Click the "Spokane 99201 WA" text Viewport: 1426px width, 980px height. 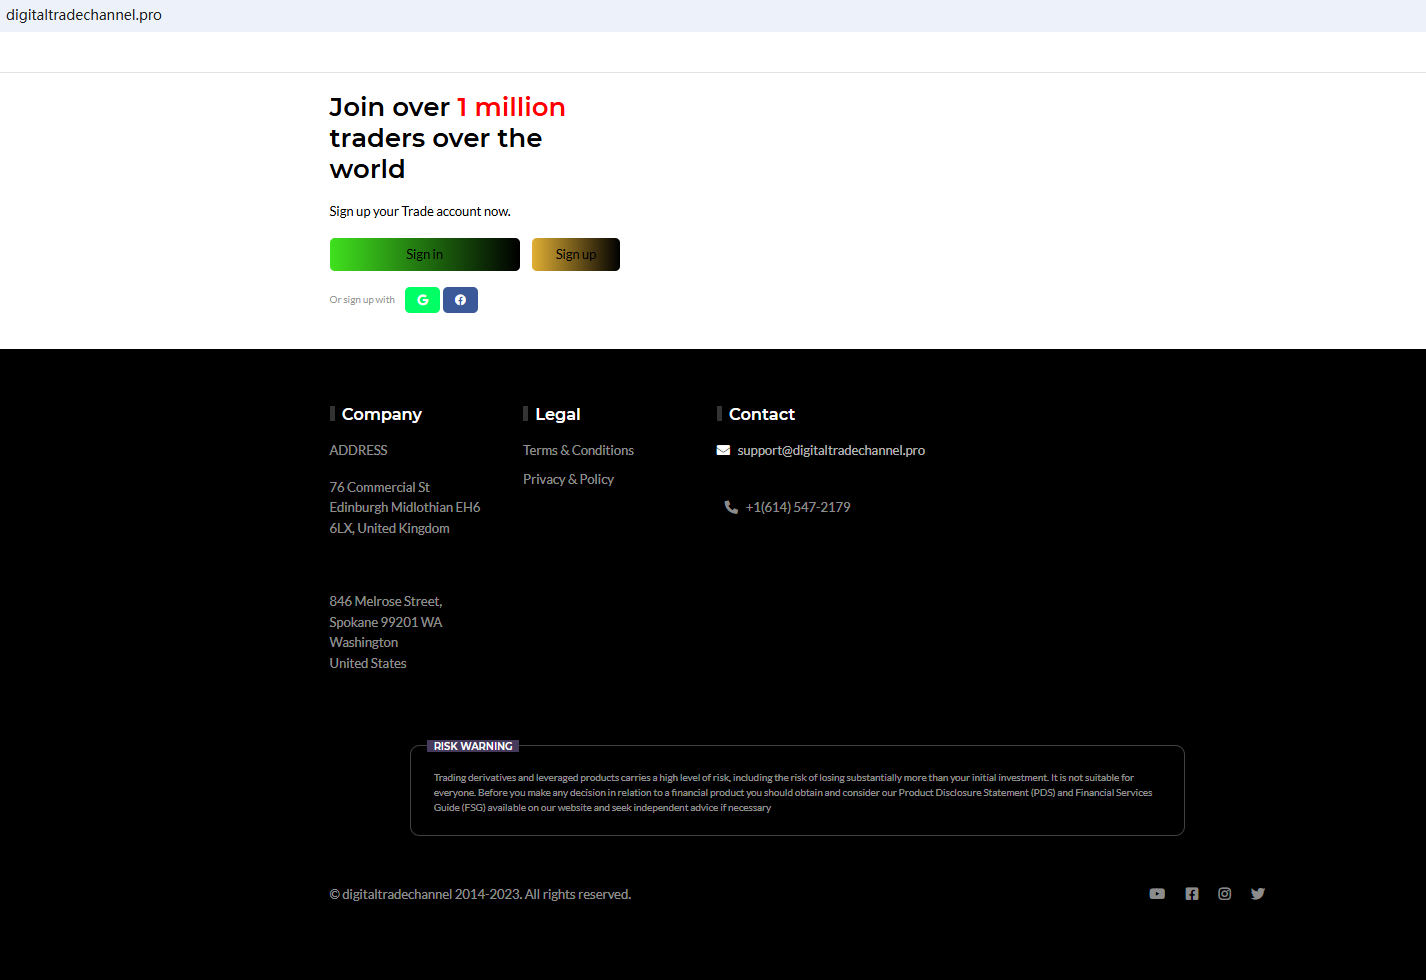pos(386,622)
